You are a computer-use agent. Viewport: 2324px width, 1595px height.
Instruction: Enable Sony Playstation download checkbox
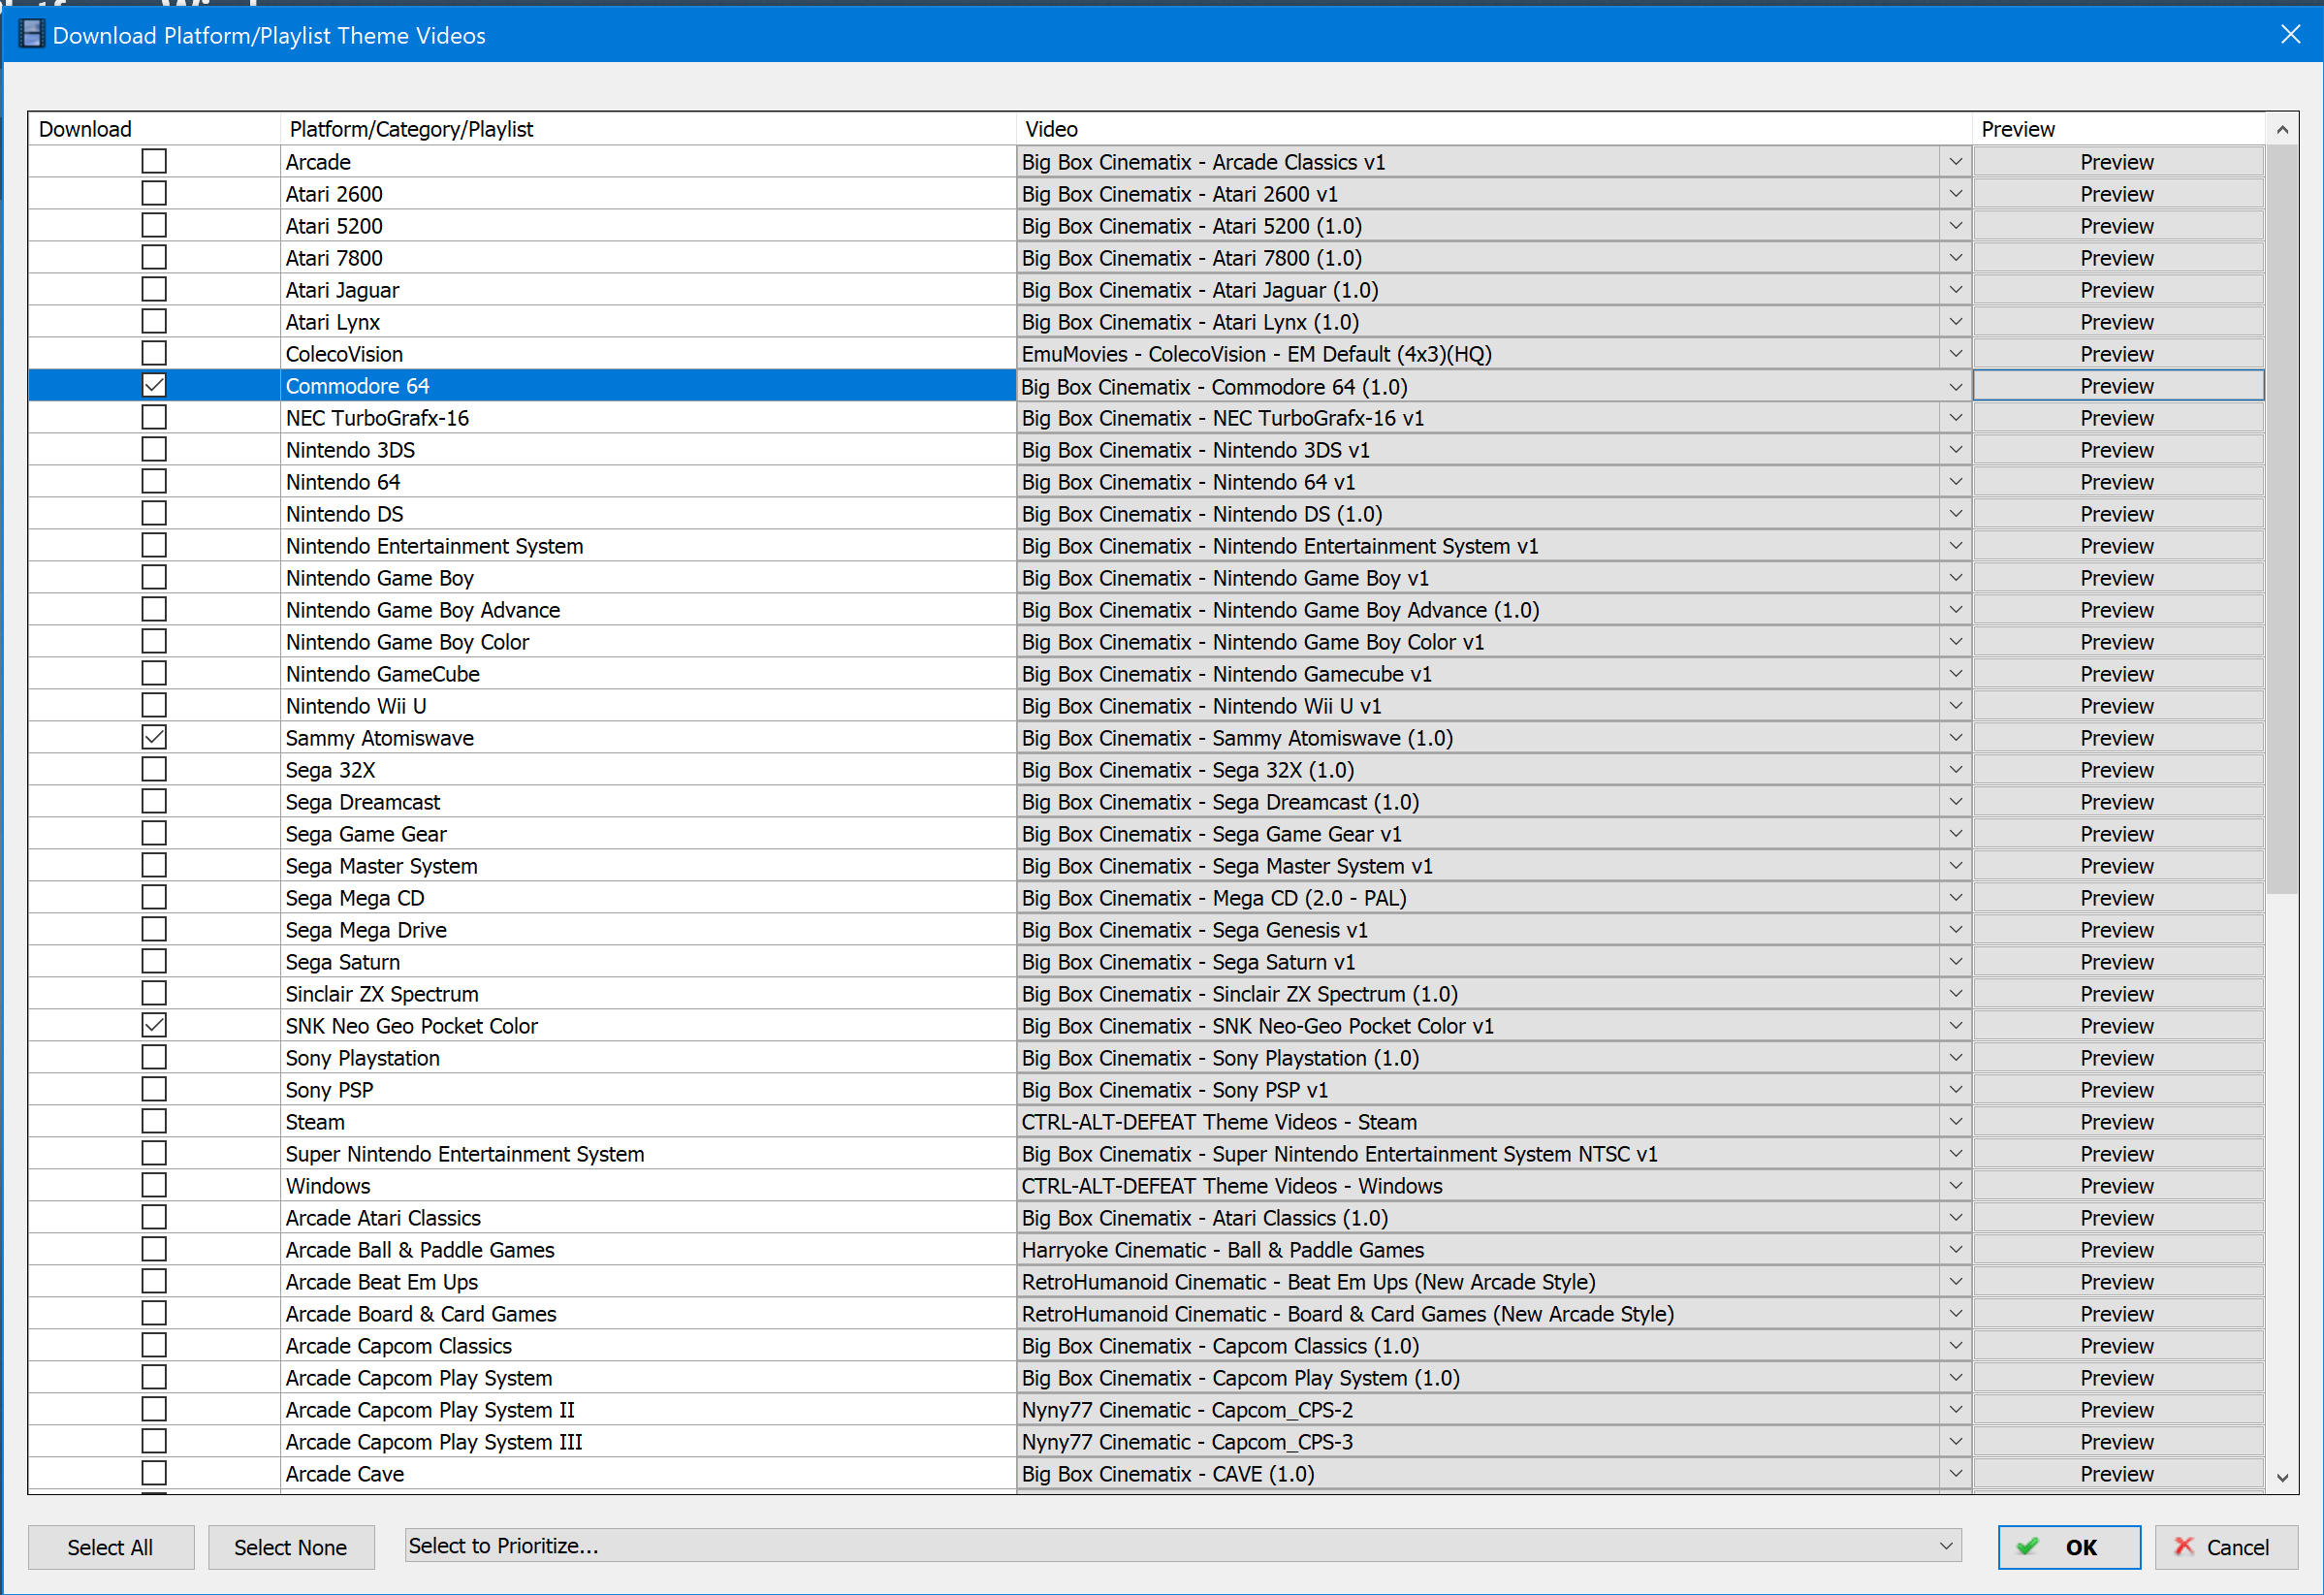click(x=154, y=1057)
